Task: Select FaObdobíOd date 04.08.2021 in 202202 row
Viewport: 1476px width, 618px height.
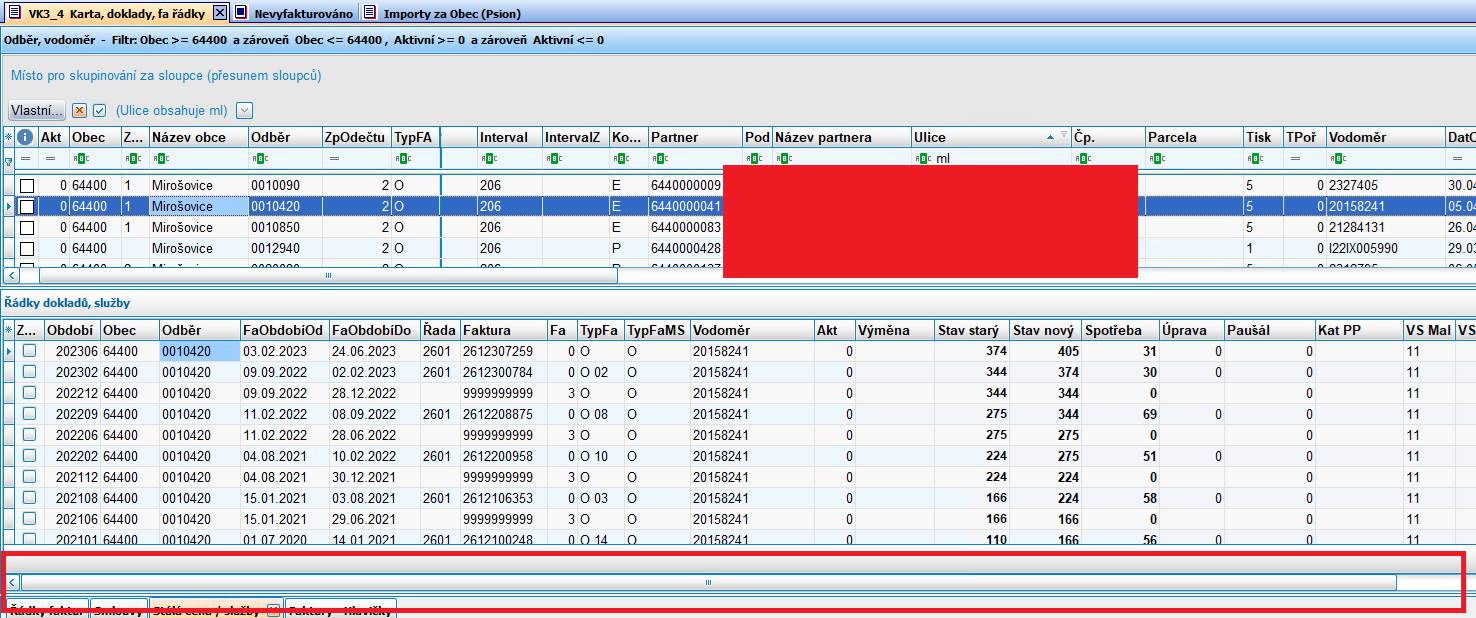Action: [284, 456]
